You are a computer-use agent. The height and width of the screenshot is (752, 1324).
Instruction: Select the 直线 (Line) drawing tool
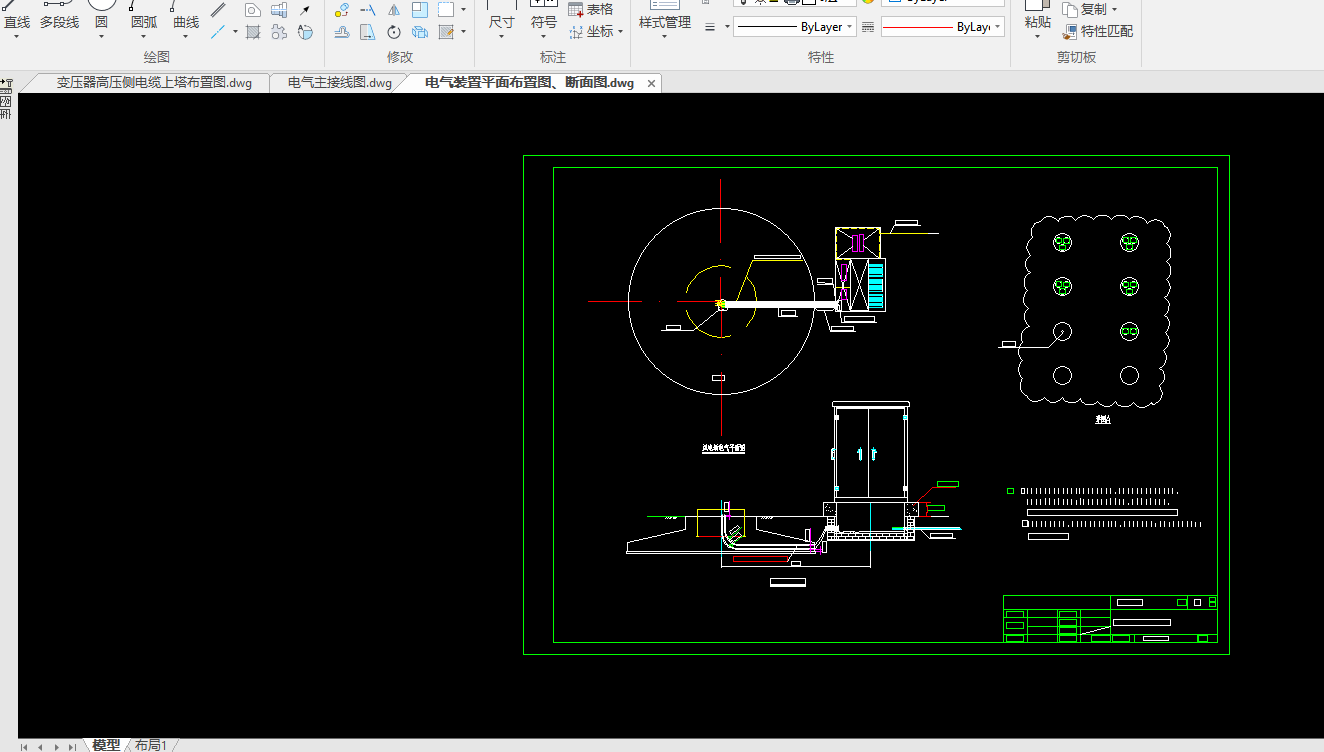coord(17,22)
